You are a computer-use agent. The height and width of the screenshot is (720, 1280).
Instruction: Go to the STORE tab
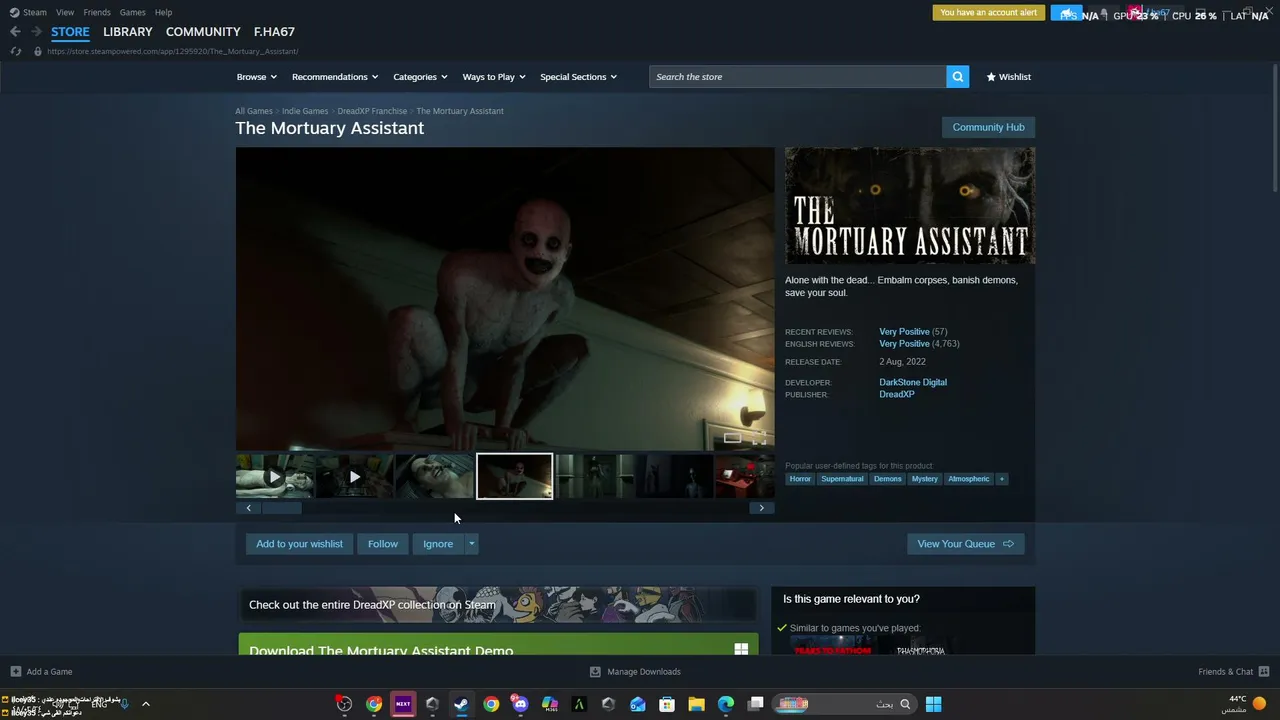[x=70, y=32]
